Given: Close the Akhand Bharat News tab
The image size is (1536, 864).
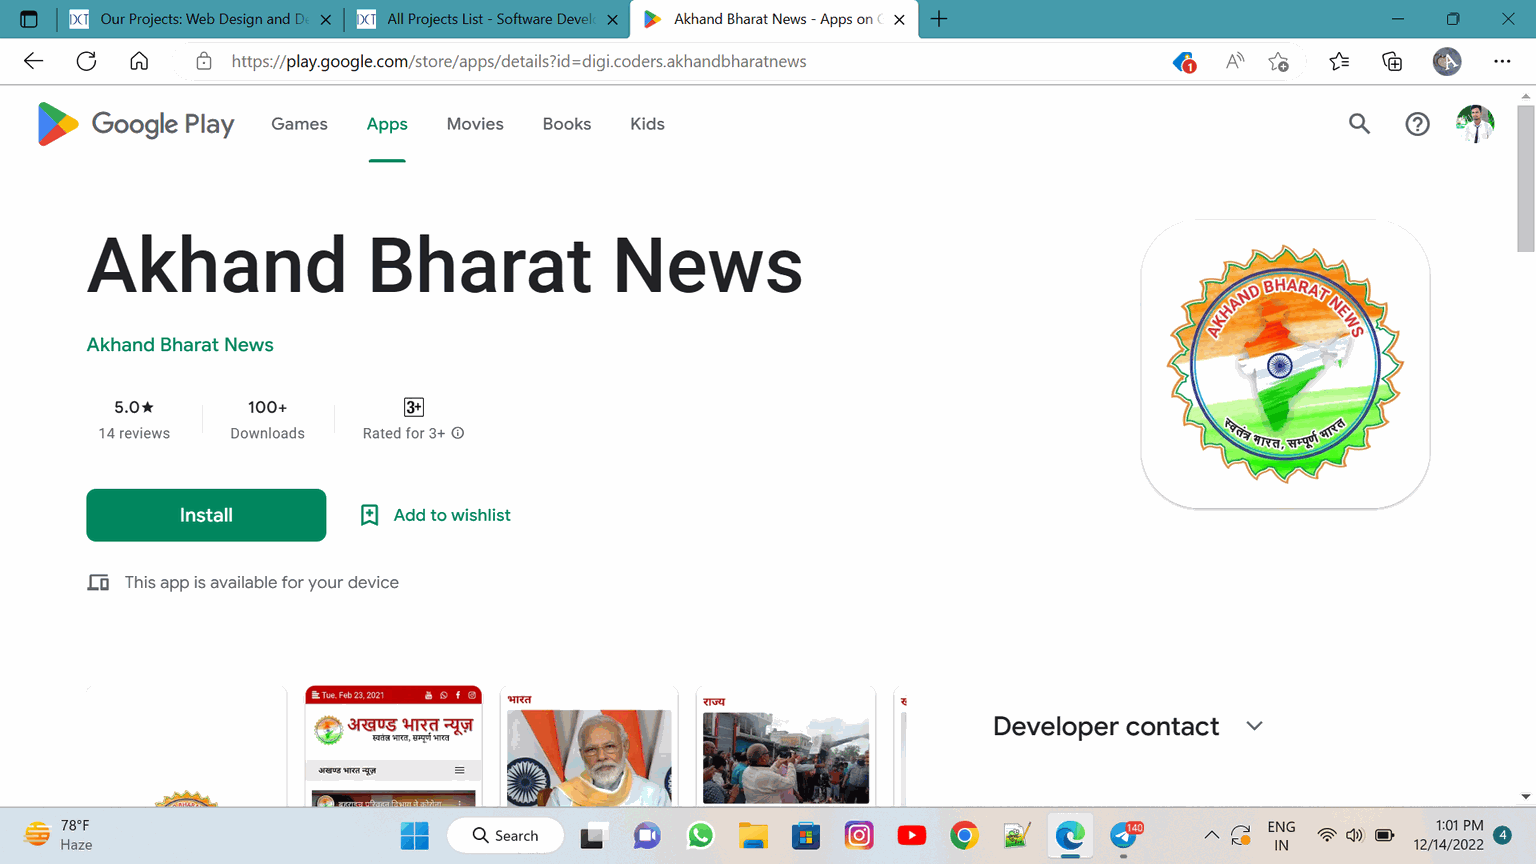Looking at the screenshot, I should pyautogui.click(x=899, y=19).
